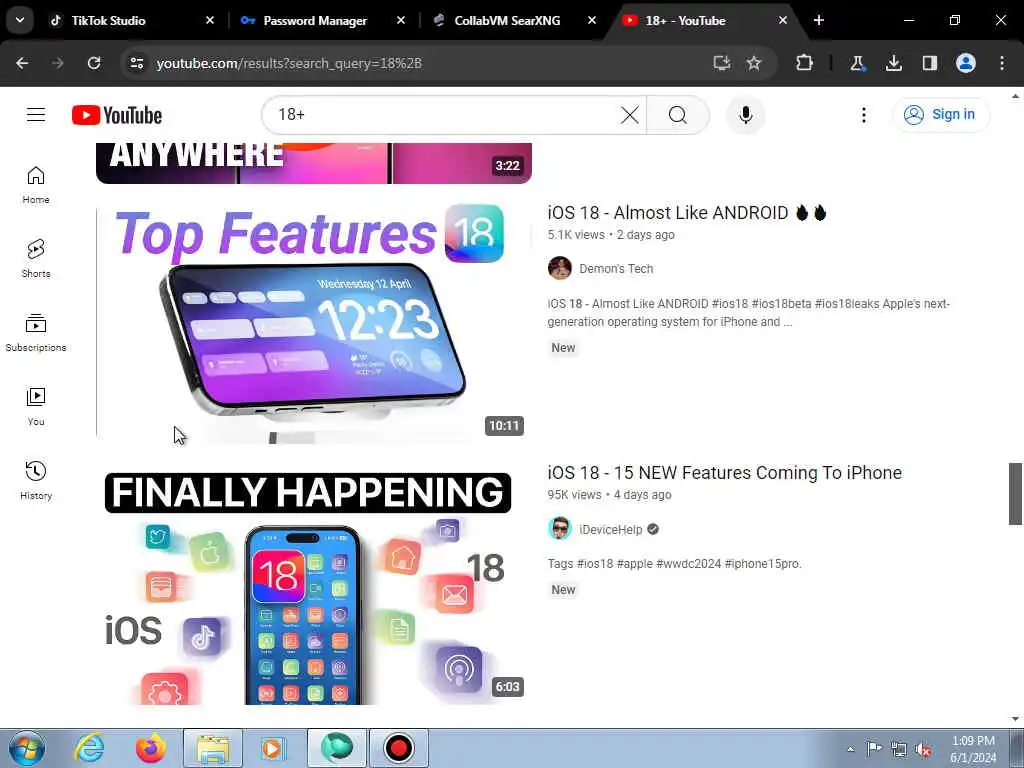The height and width of the screenshot is (768, 1024).
Task: Open the You section in sidebar
Action: (x=36, y=406)
